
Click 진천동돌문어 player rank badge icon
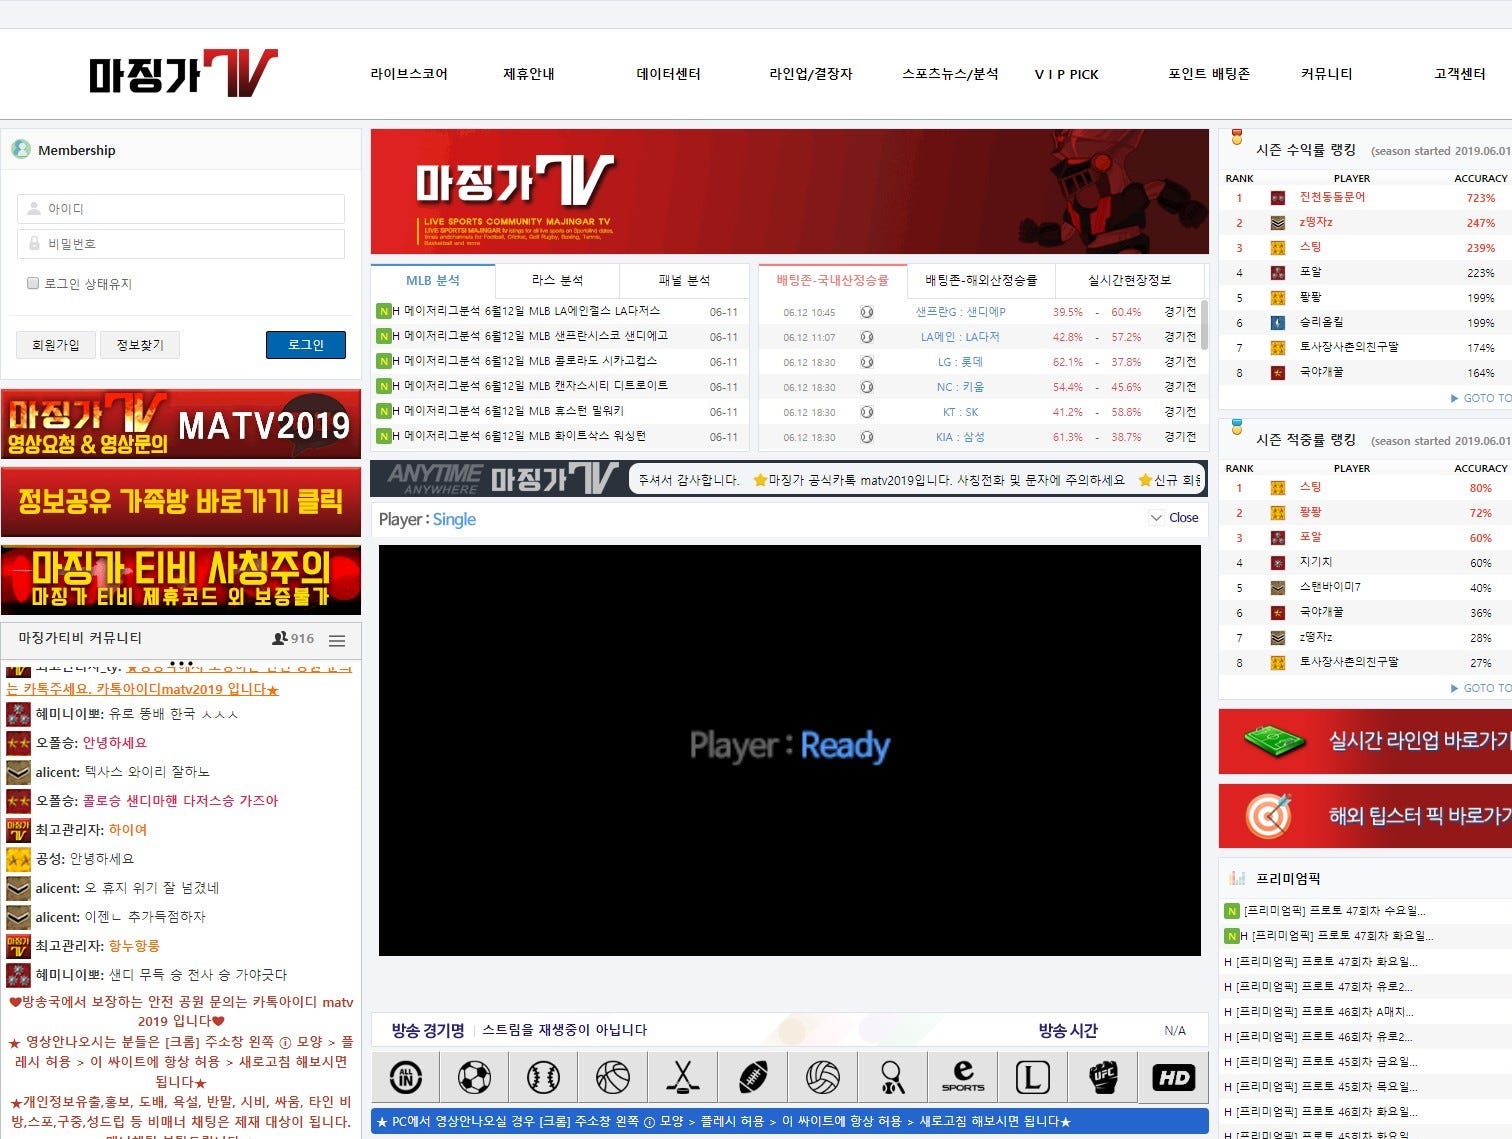(x=1278, y=198)
